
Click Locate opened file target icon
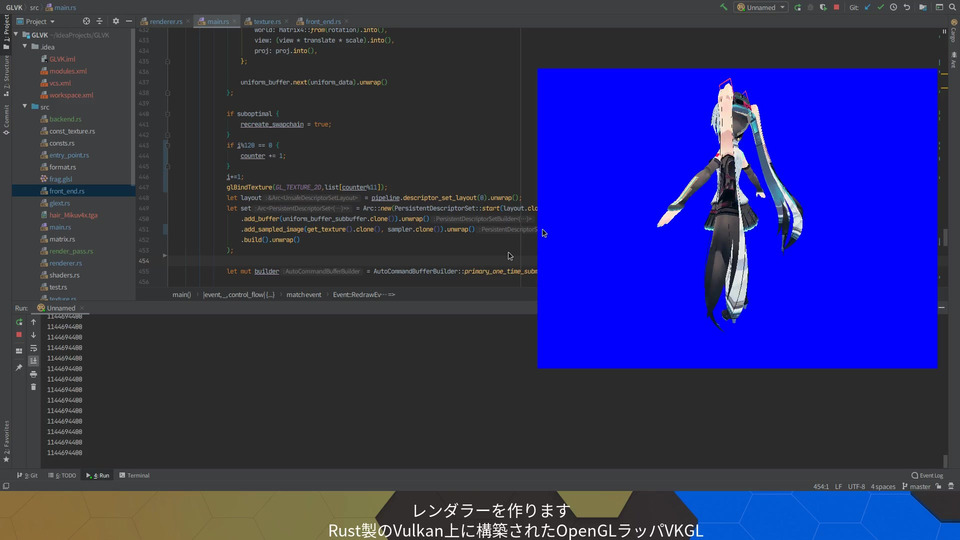pos(86,21)
